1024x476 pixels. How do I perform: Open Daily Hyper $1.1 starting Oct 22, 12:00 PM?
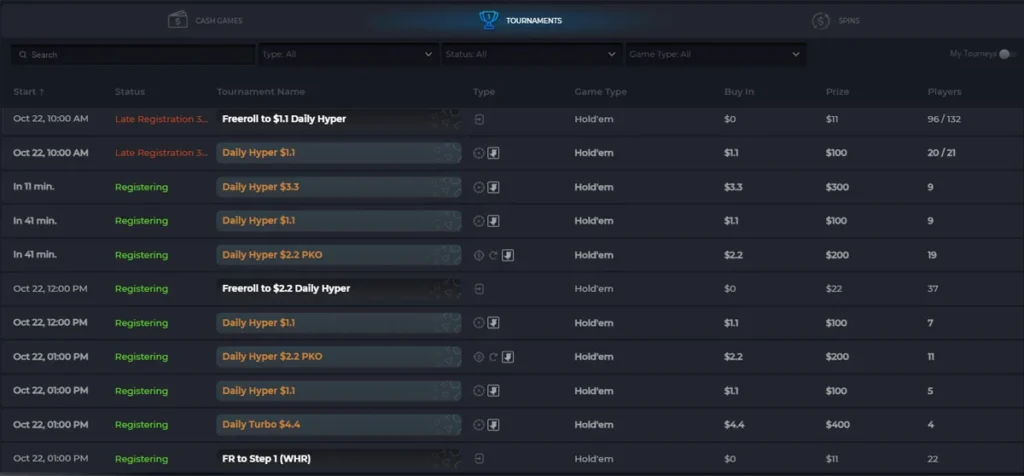[x=339, y=323]
